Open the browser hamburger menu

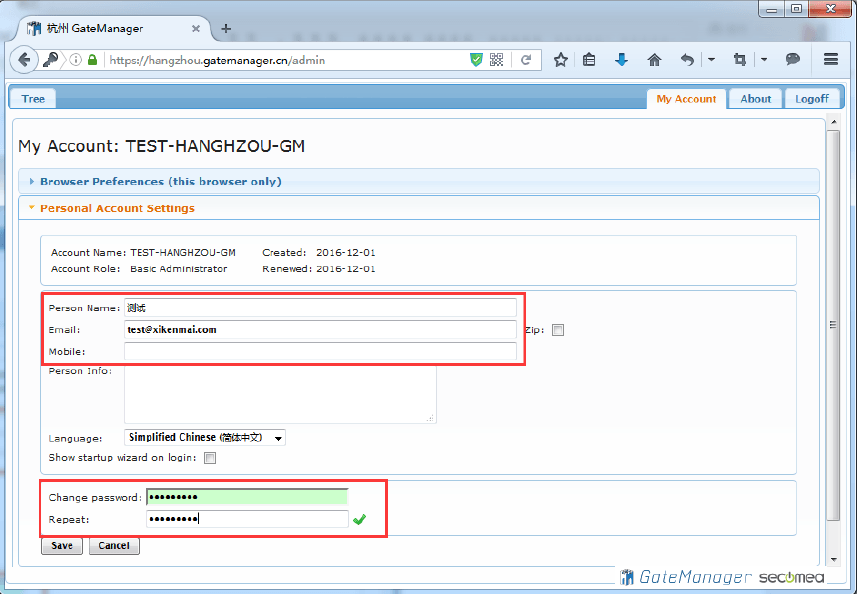tap(830, 60)
